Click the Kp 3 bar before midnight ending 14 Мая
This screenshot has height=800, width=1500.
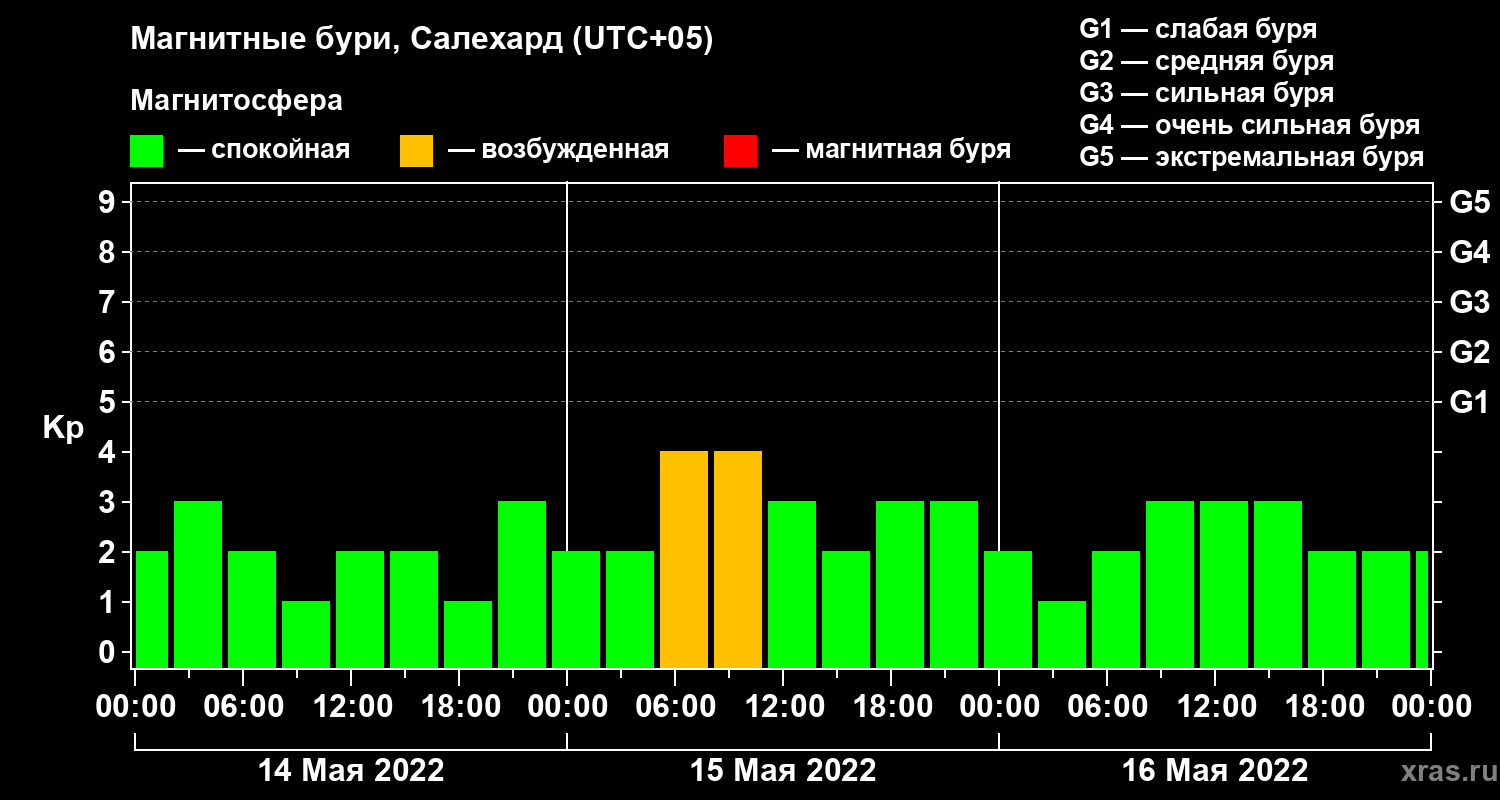coord(522,584)
